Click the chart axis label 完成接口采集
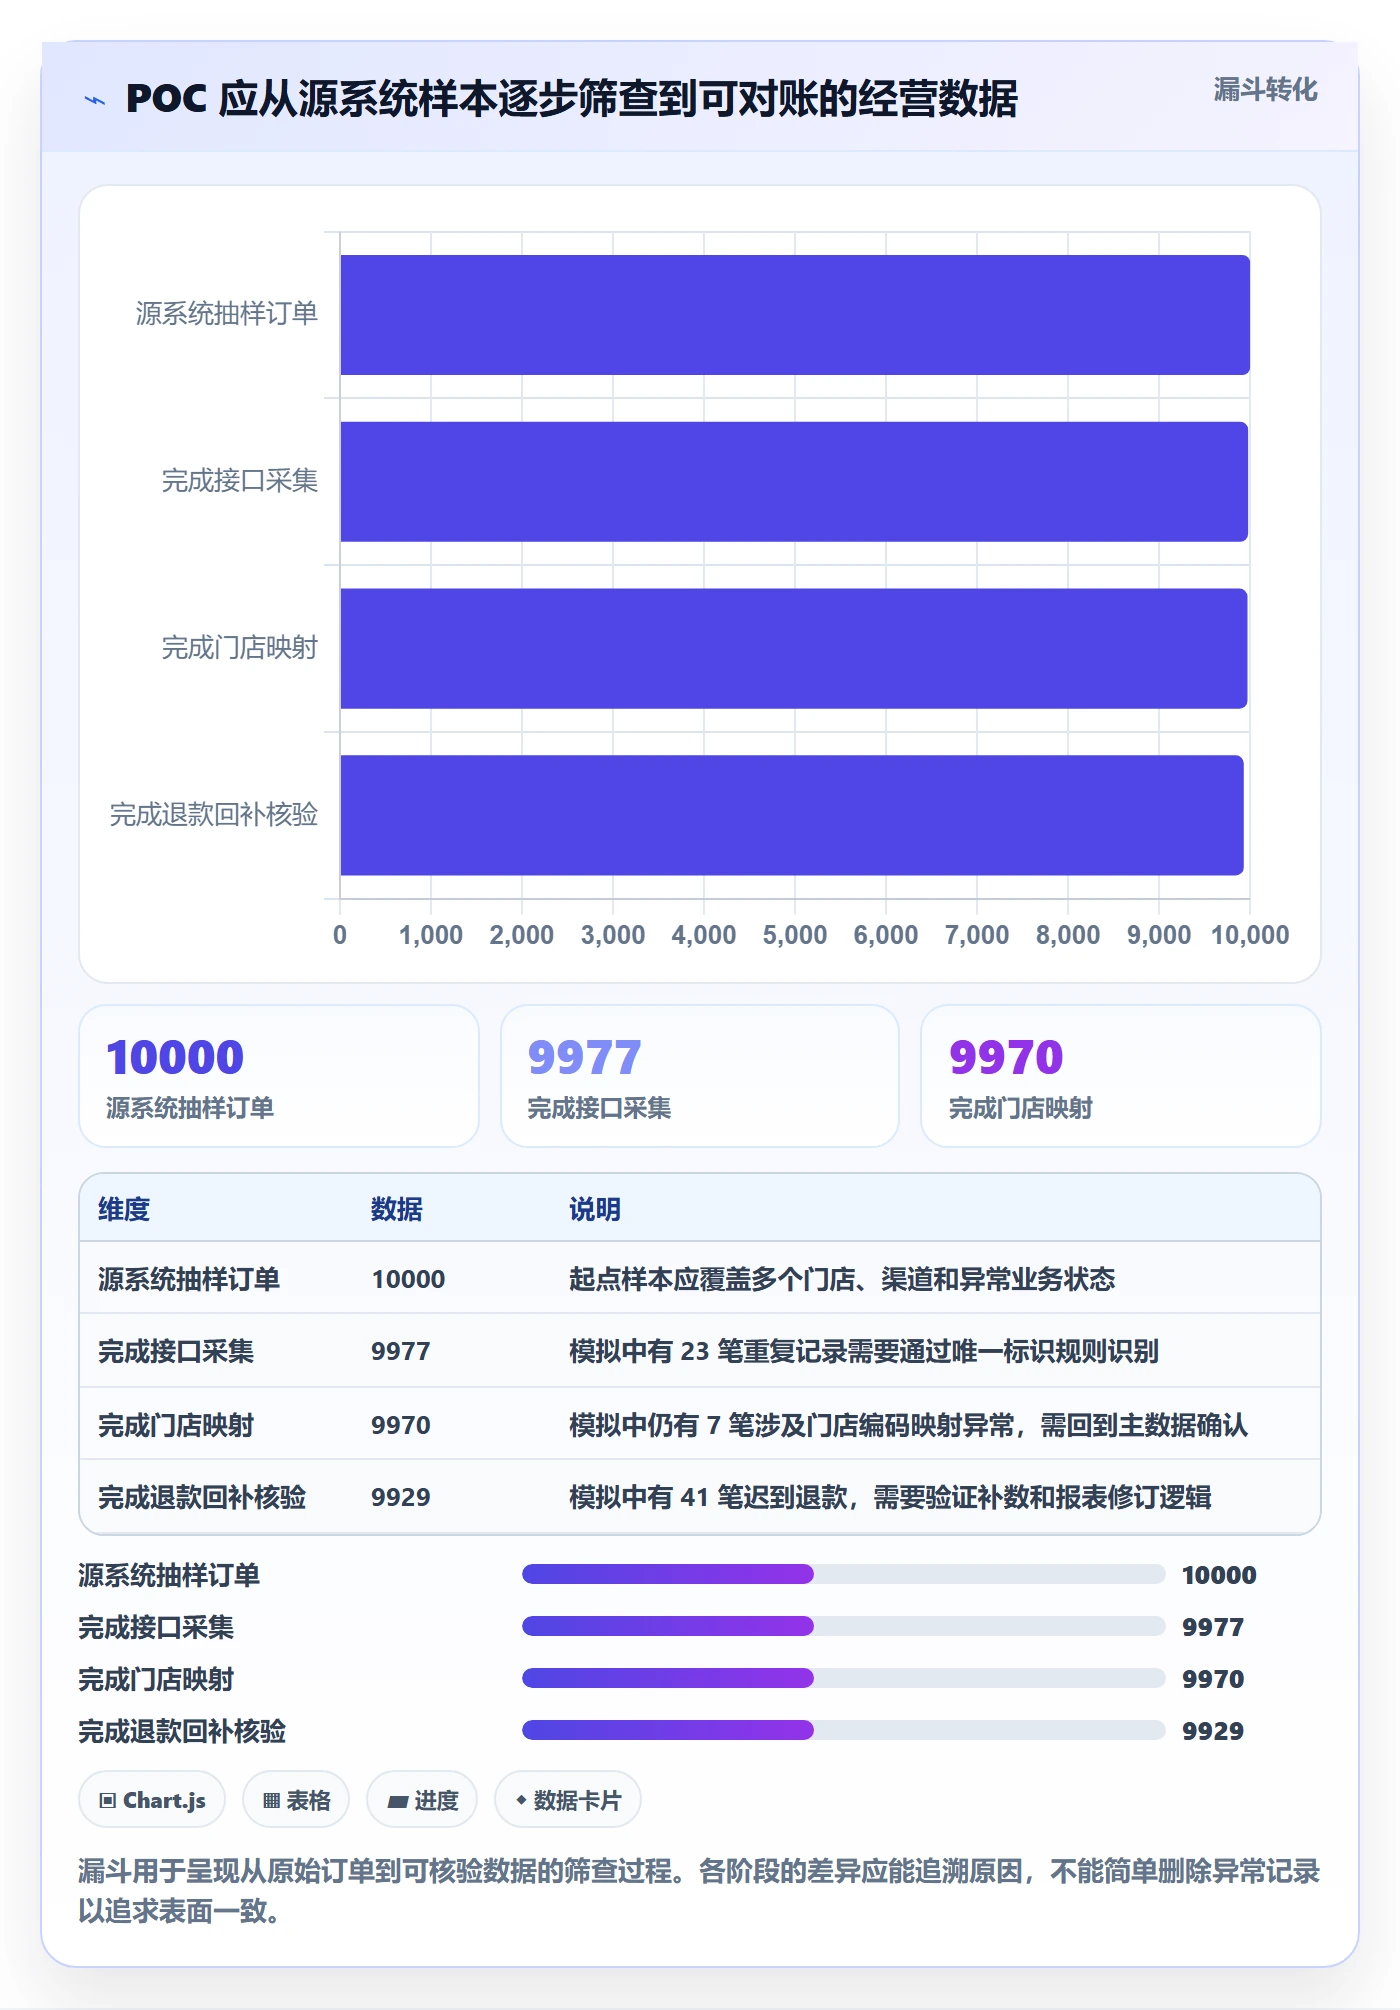The image size is (1400, 2010). [x=240, y=481]
